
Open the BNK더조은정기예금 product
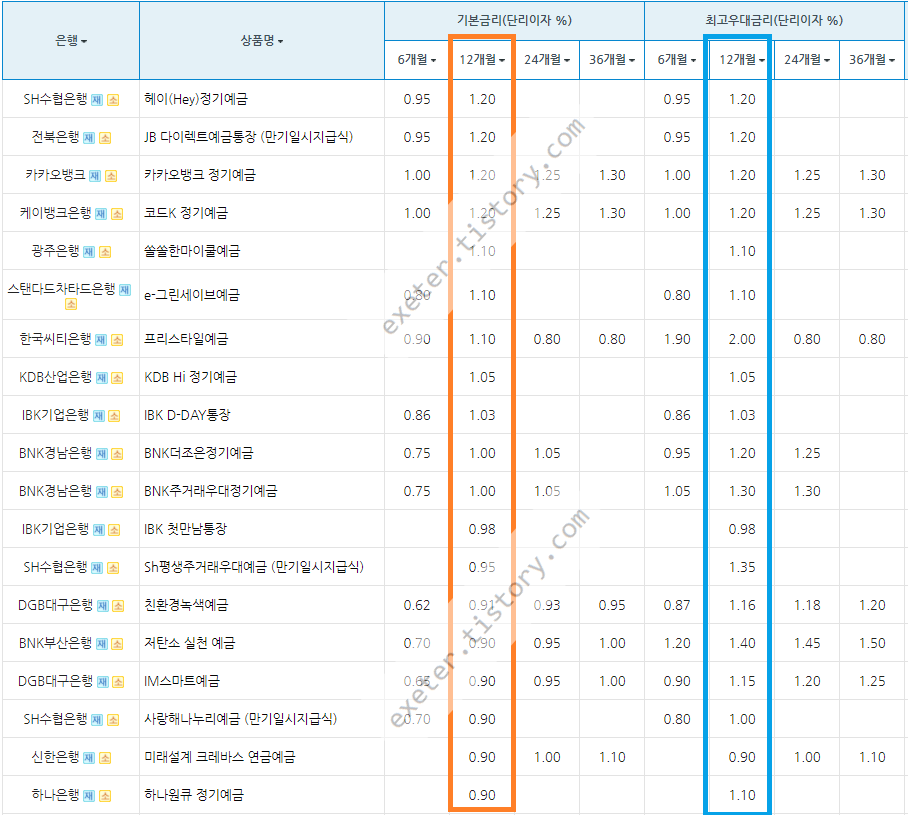click(x=199, y=453)
